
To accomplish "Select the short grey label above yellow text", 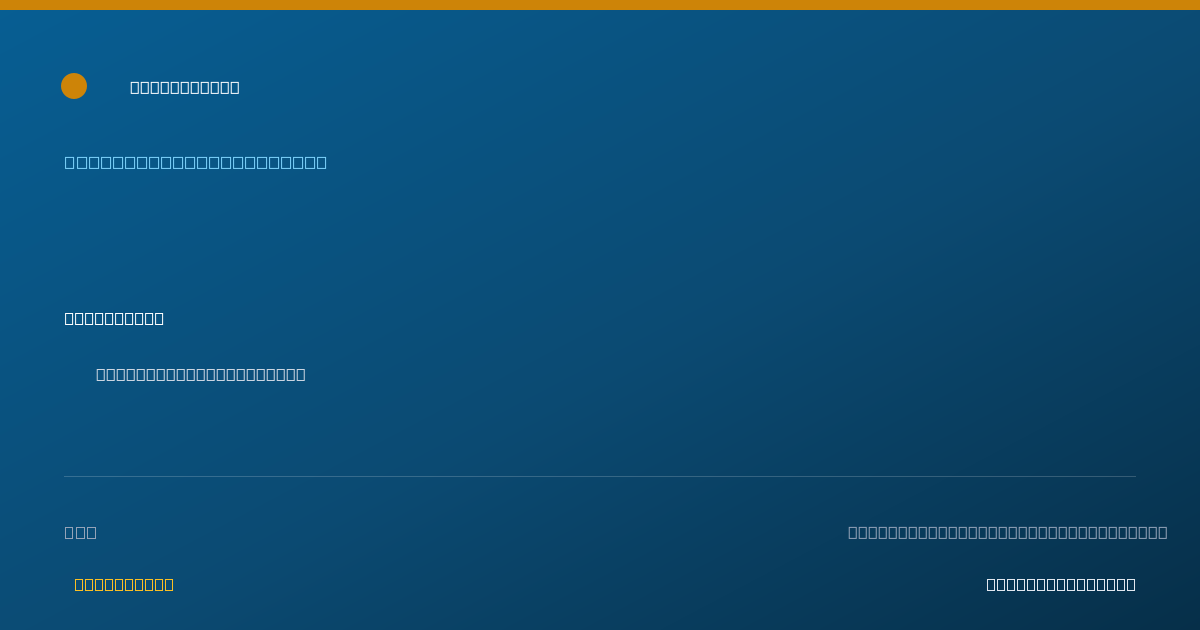I will click(x=81, y=532).
